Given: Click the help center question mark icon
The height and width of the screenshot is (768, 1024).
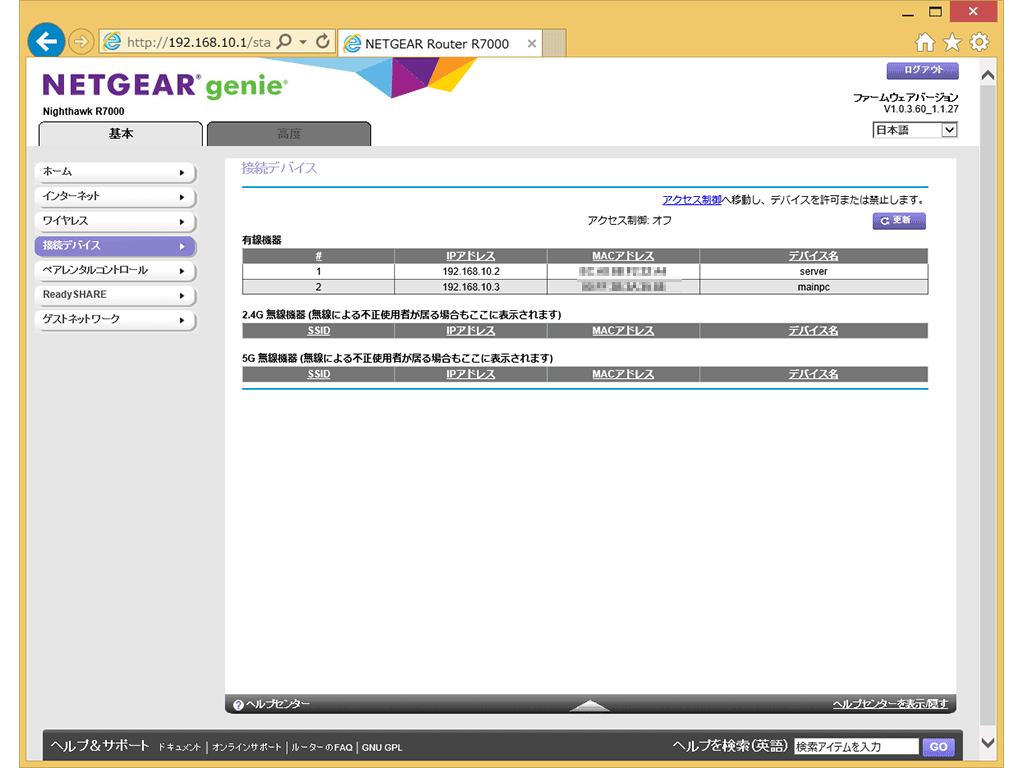Looking at the screenshot, I should (x=238, y=705).
